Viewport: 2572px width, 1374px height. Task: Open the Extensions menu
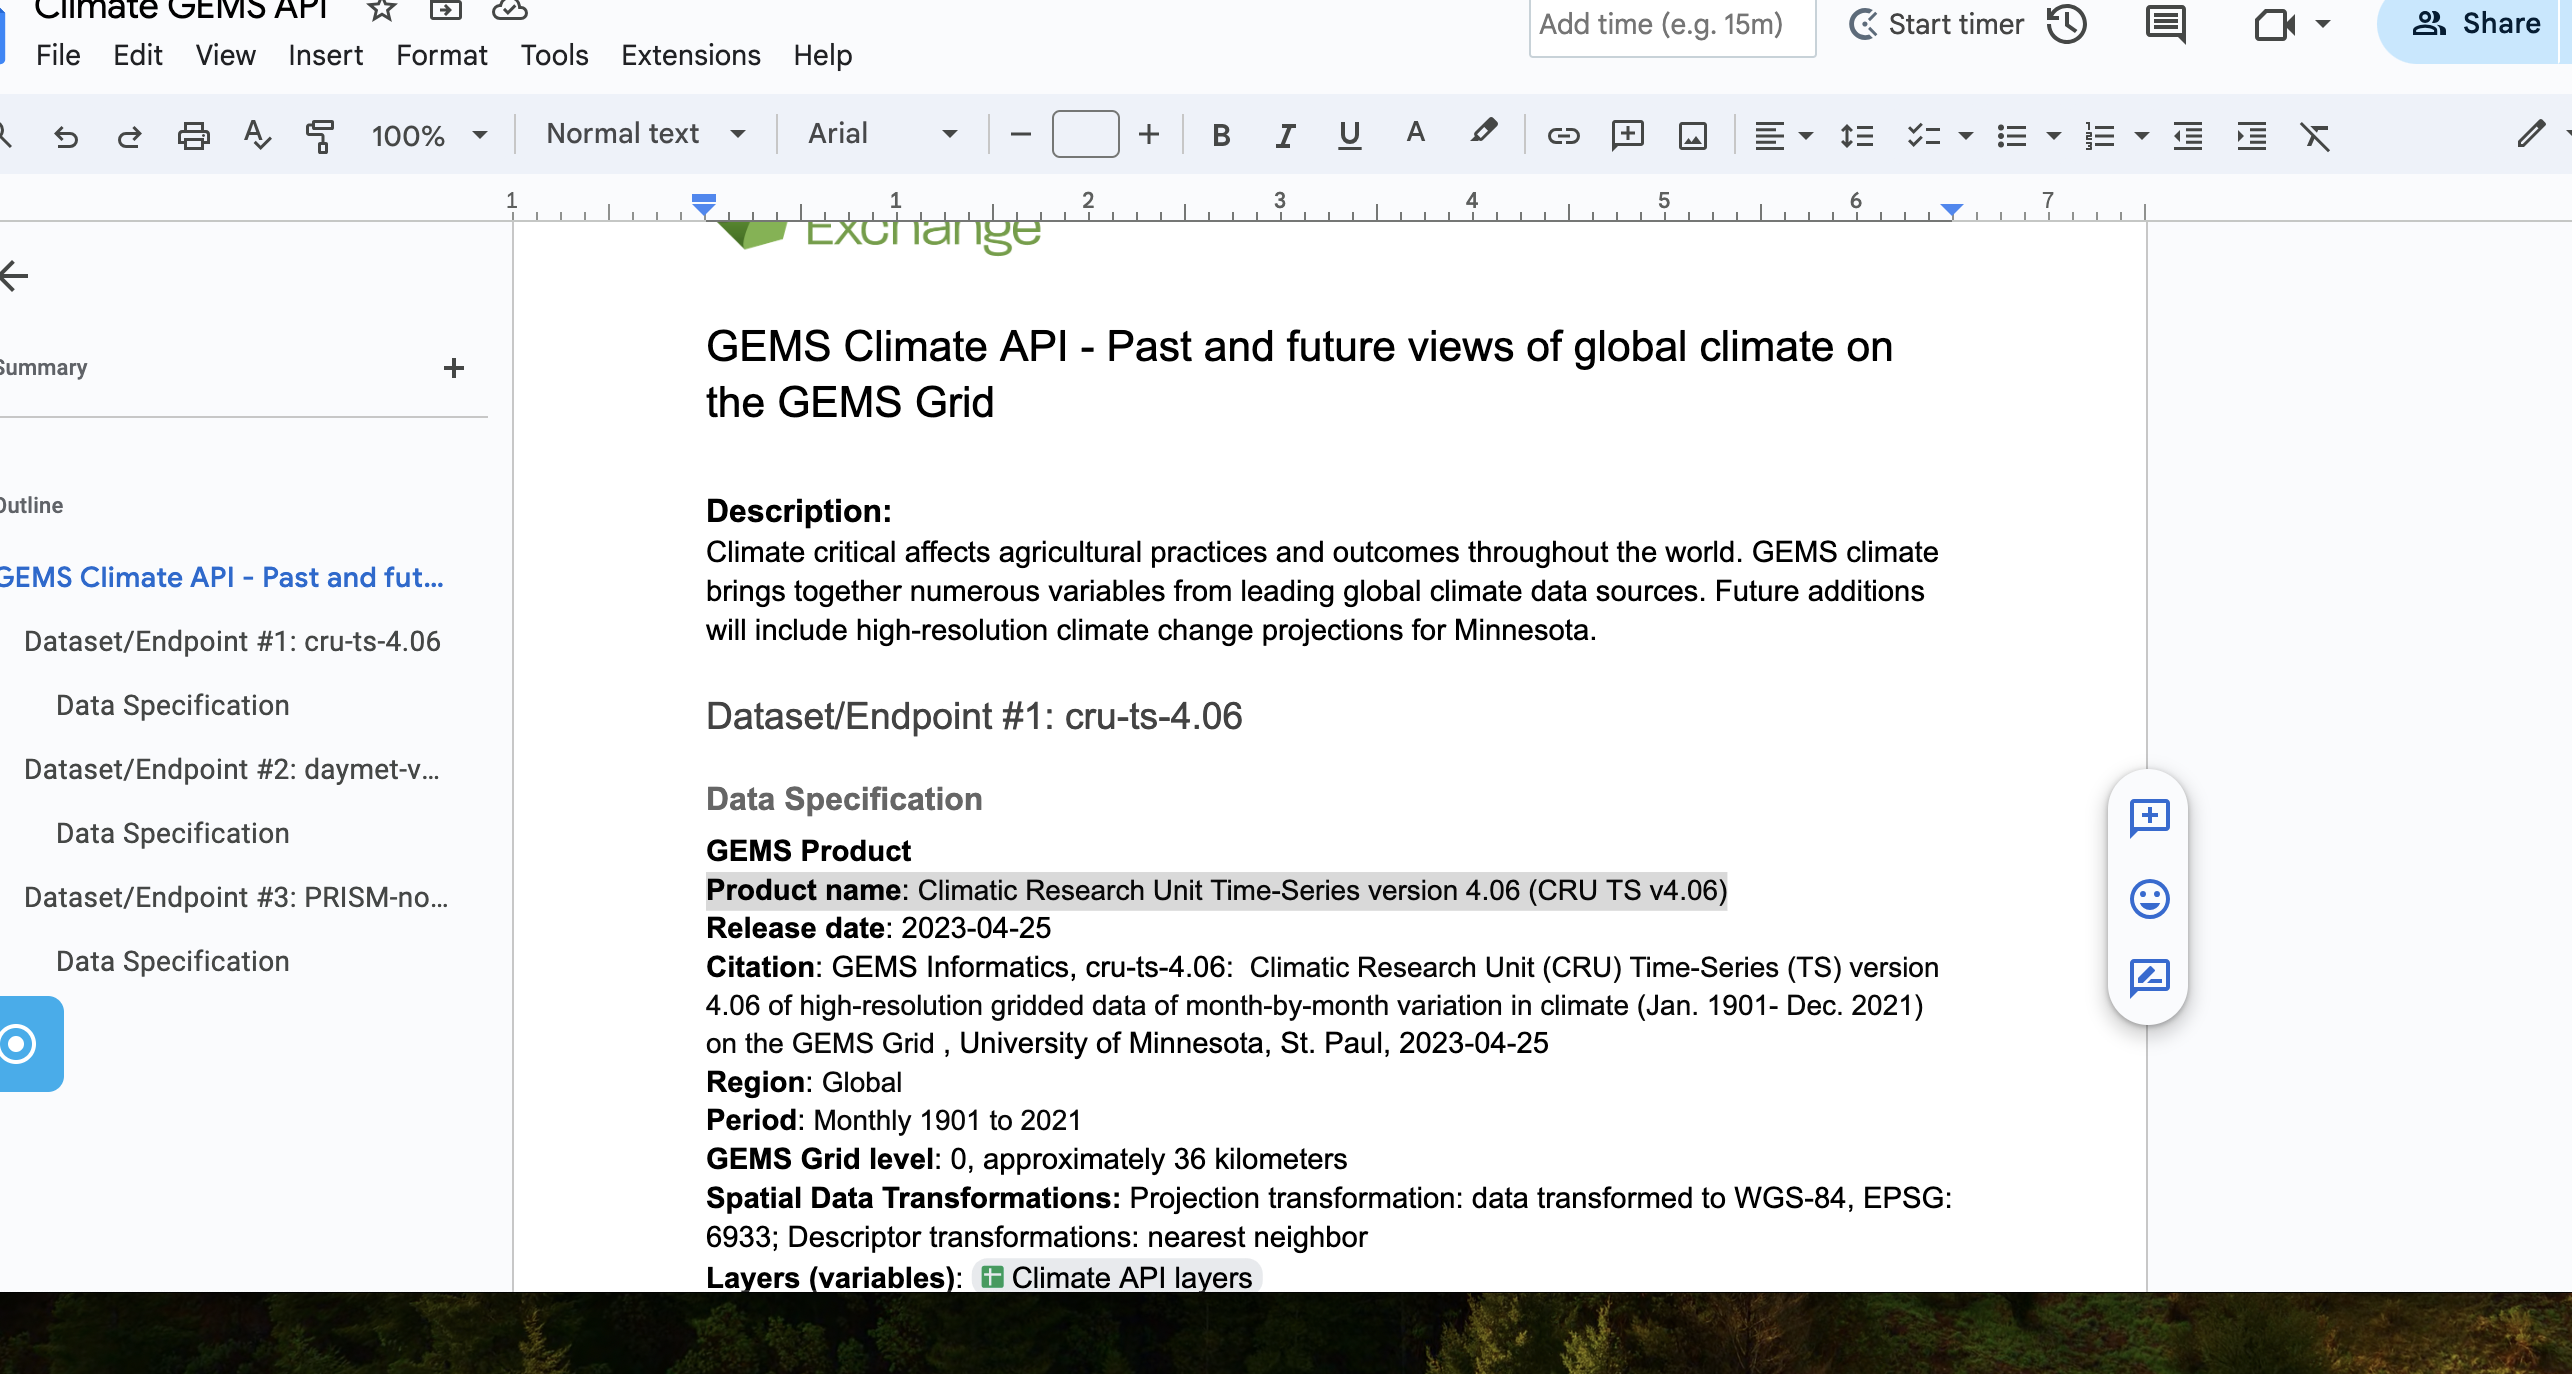690,55
